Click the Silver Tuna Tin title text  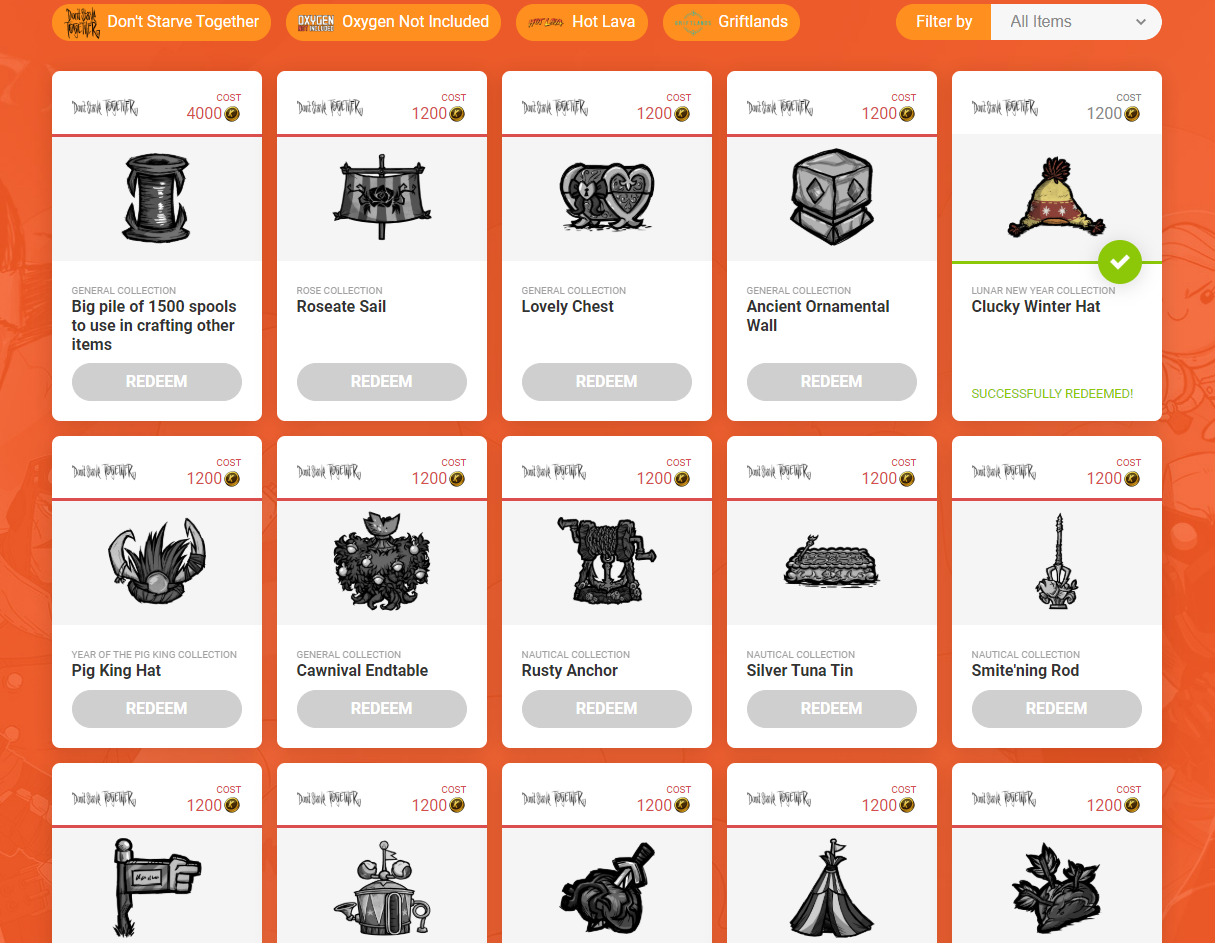pyautogui.click(x=800, y=671)
